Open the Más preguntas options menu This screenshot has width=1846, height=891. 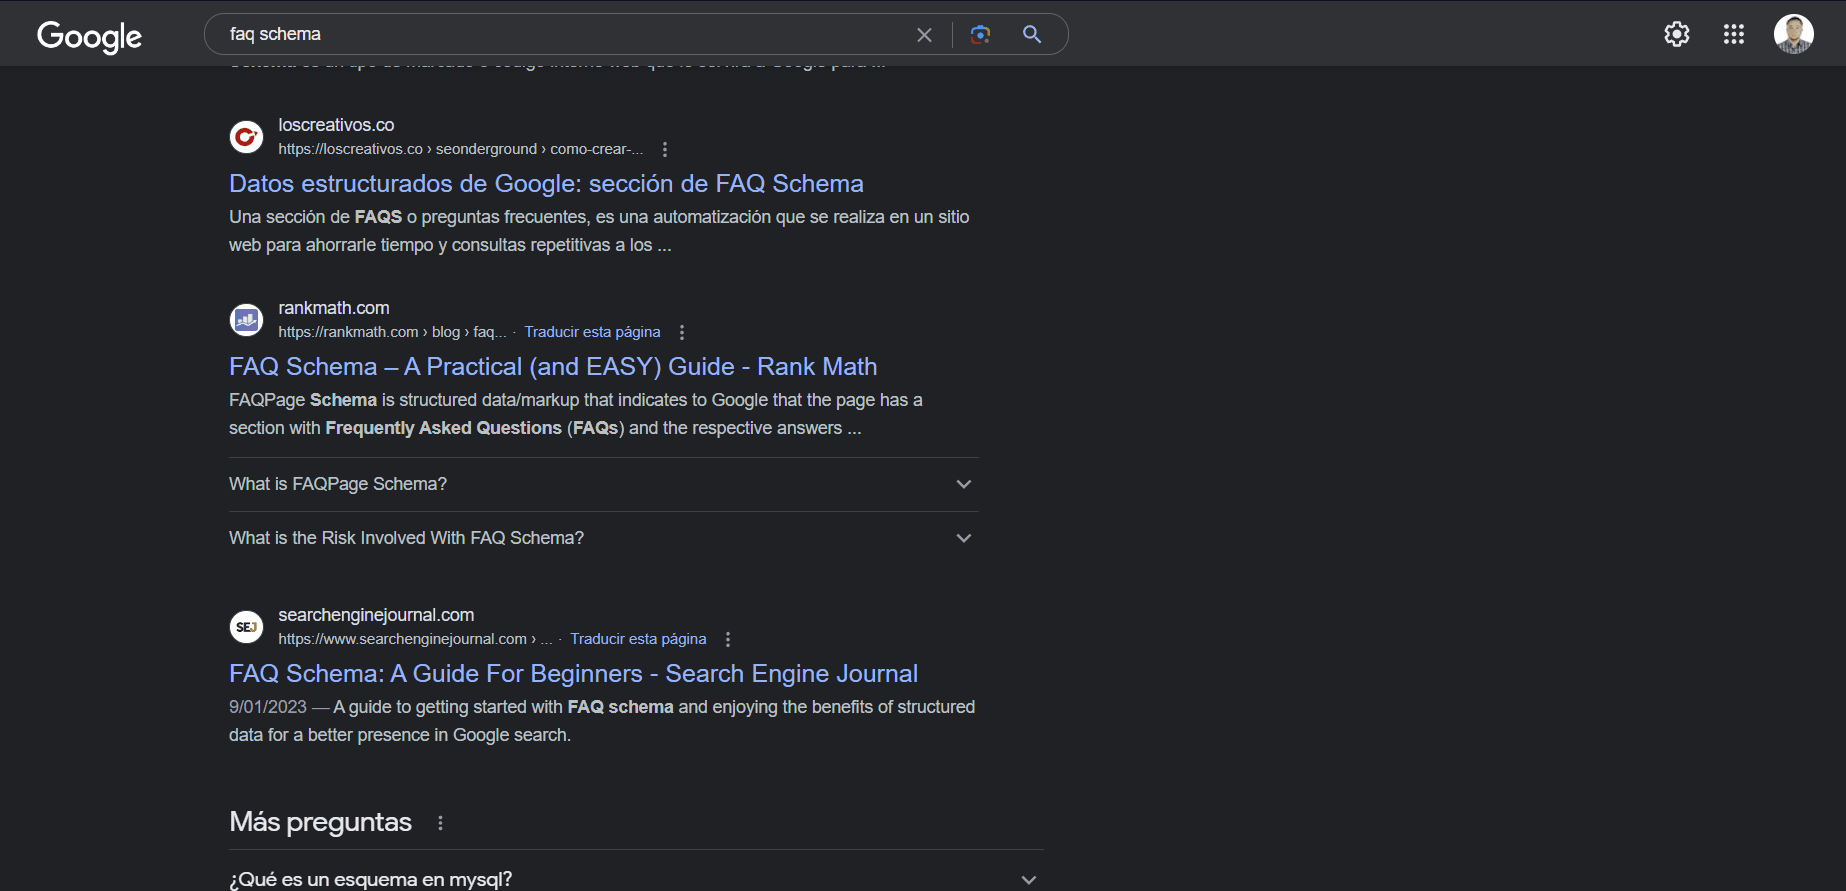440,823
